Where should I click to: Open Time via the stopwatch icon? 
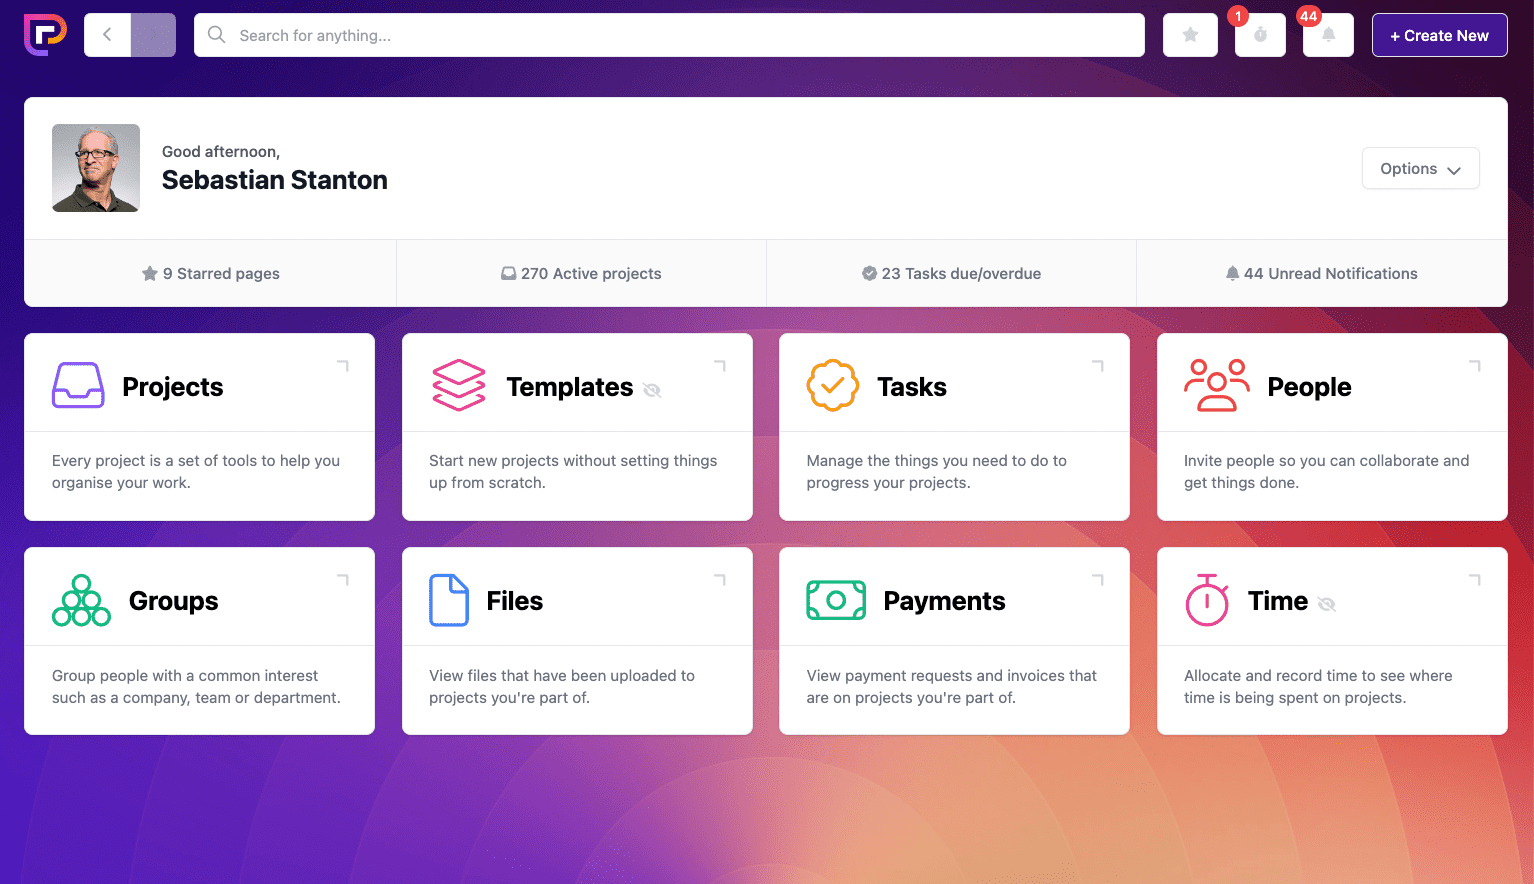coord(1207,600)
